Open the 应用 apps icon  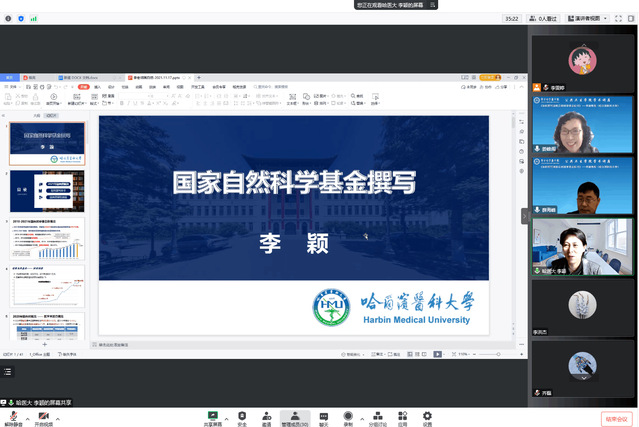tap(402, 414)
